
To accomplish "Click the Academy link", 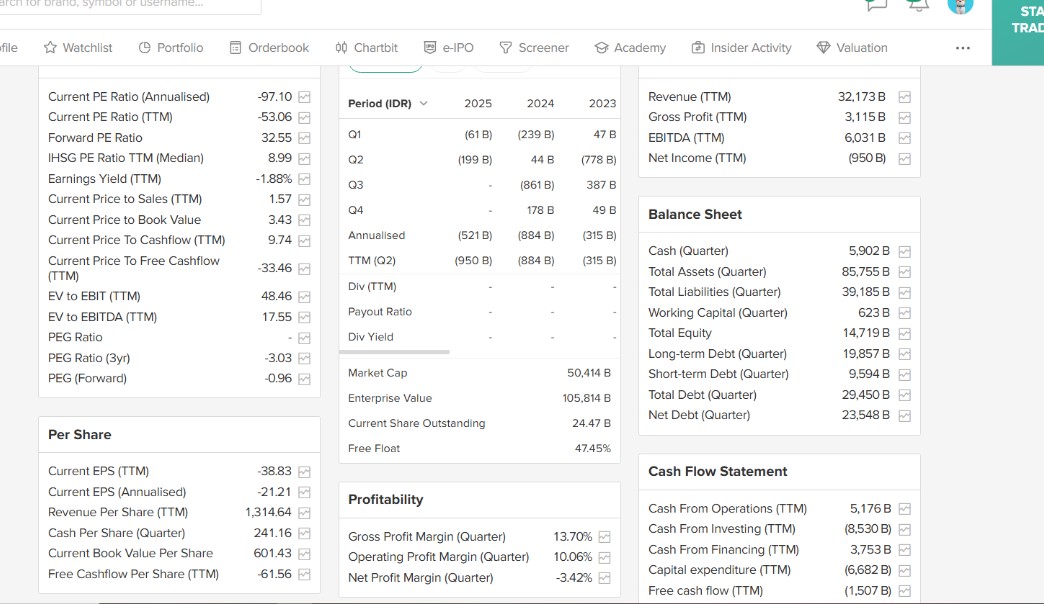I will (630, 48).
